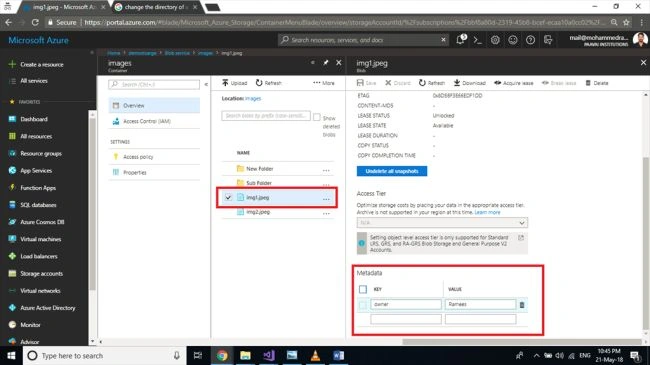This screenshot has height=365, width=650.
Task: Launch Cloud Shell from top bar
Action: coord(478,40)
